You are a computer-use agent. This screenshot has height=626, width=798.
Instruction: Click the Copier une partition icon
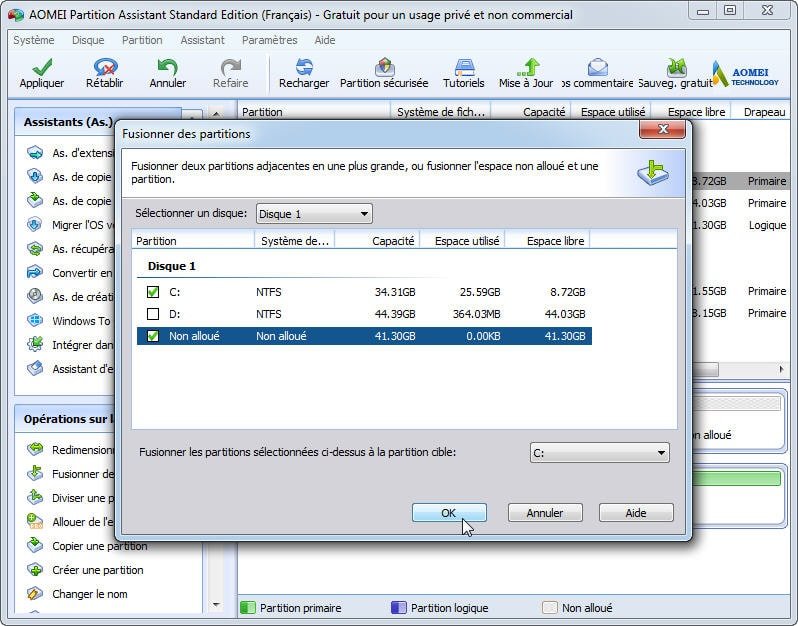35,545
